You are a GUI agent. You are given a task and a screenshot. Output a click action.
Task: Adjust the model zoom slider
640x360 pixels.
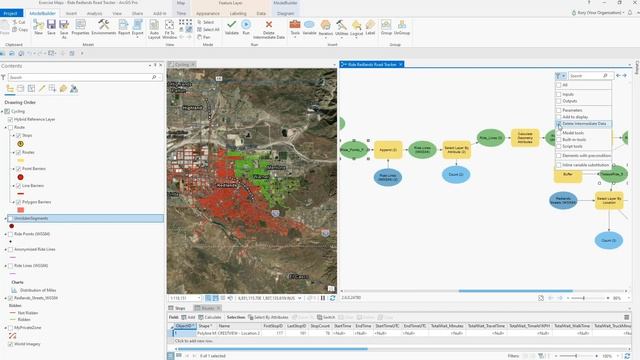coord(584,298)
